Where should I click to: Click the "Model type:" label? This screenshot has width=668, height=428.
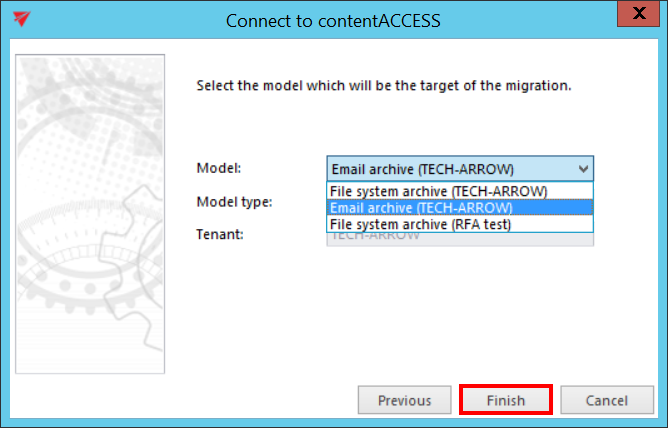pos(234,201)
